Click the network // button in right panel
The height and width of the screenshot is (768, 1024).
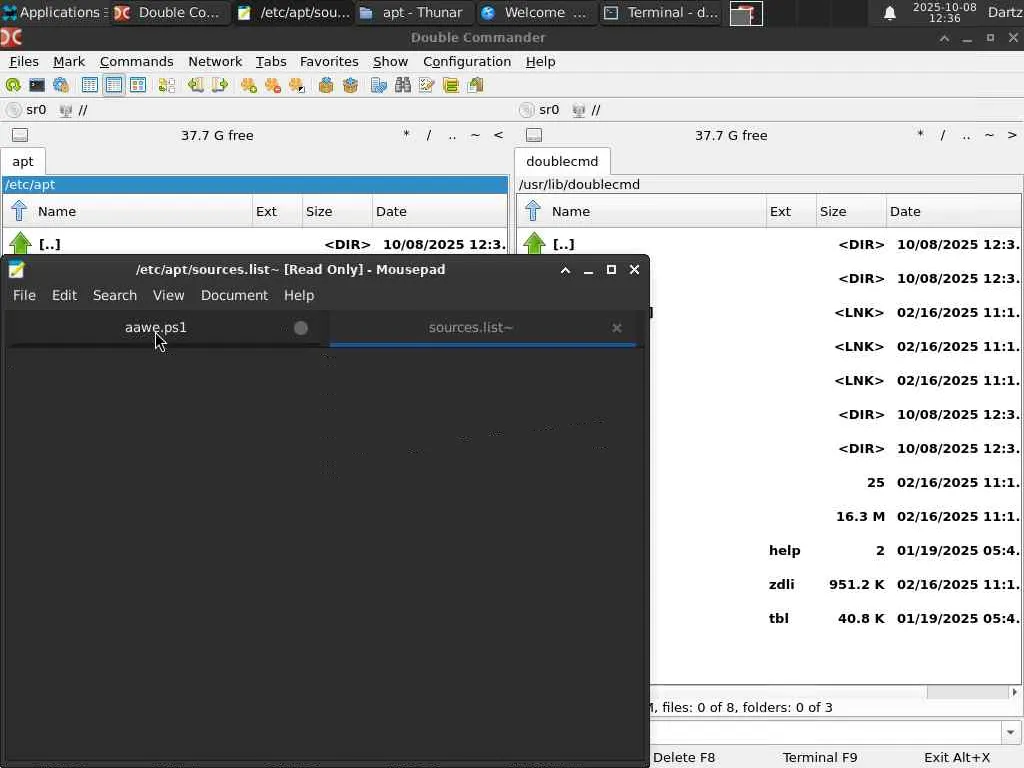point(587,110)
